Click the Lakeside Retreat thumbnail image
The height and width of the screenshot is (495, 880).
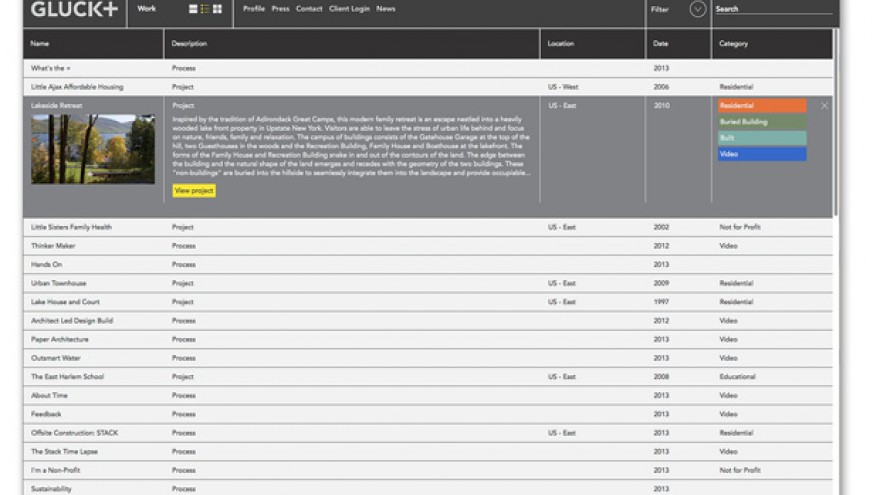[93, 148]
